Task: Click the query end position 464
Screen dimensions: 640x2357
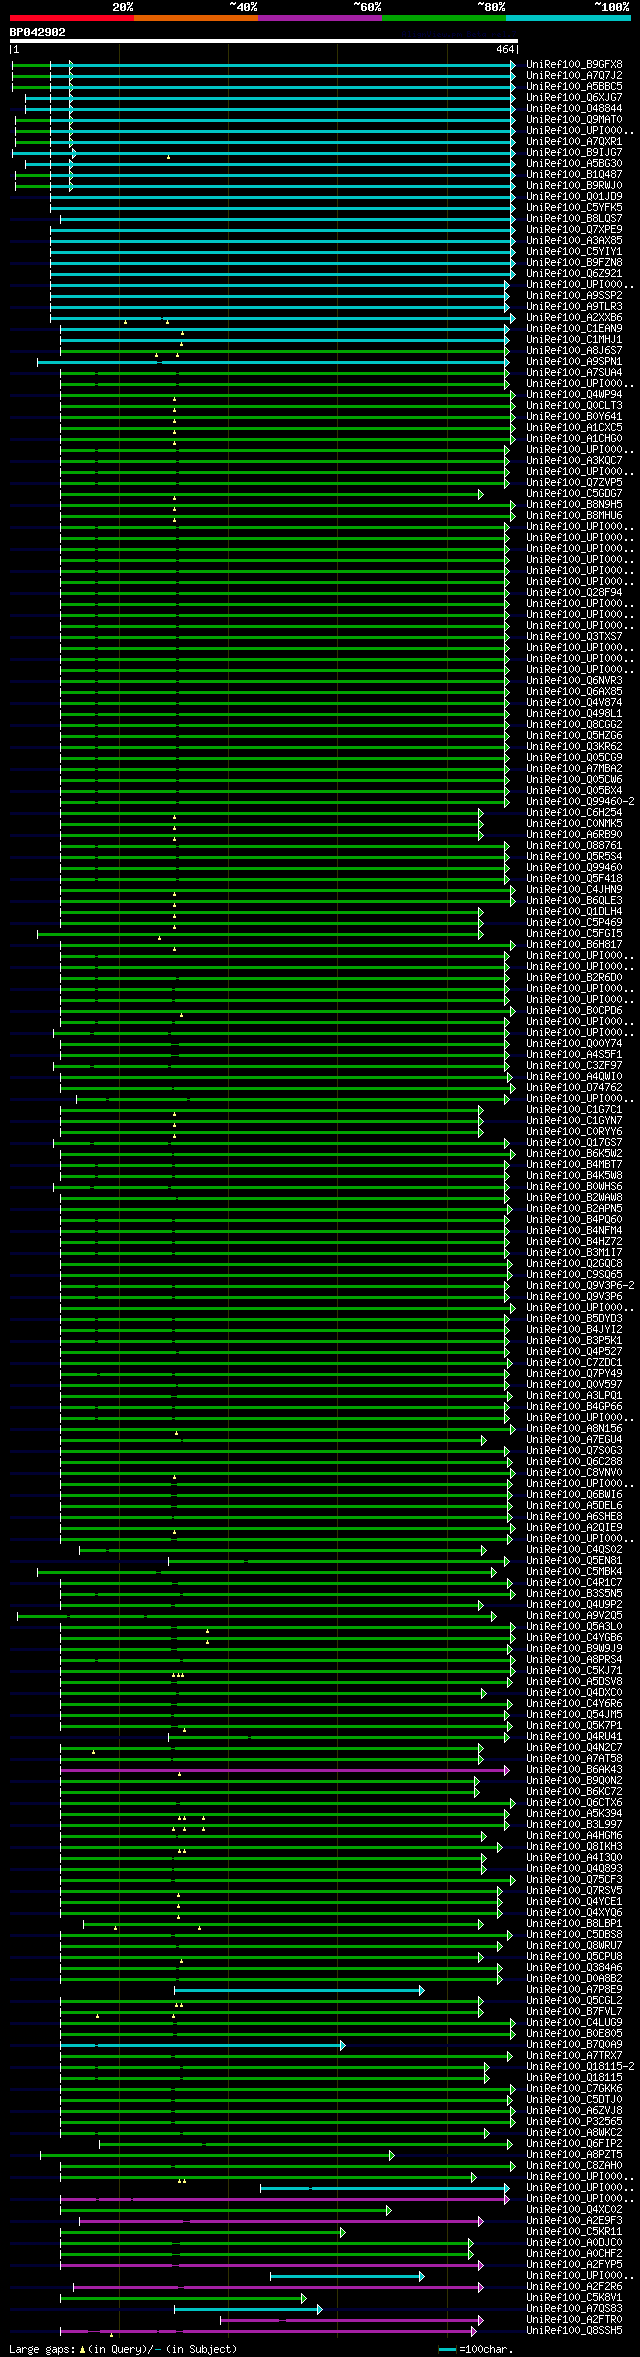Action: [505, 49]
